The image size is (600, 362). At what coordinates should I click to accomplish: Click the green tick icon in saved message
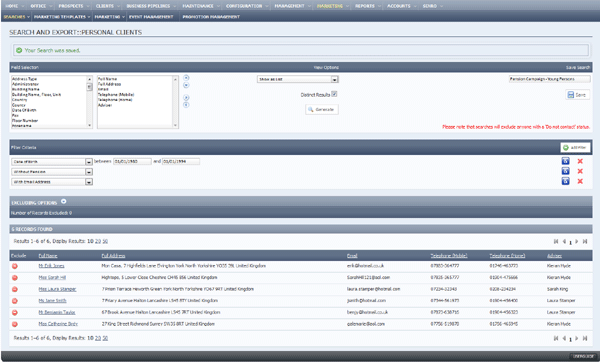click(19, 50)
